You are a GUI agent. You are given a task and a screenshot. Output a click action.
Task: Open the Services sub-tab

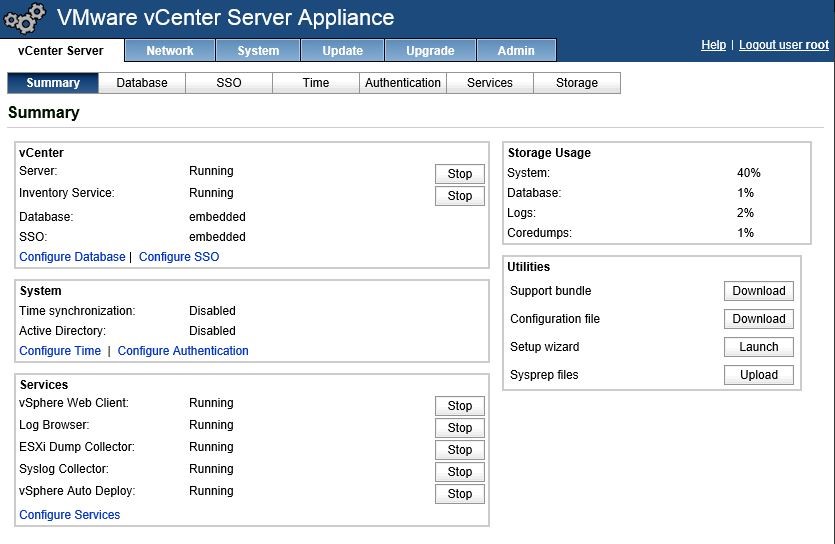[x=490, y=83]
